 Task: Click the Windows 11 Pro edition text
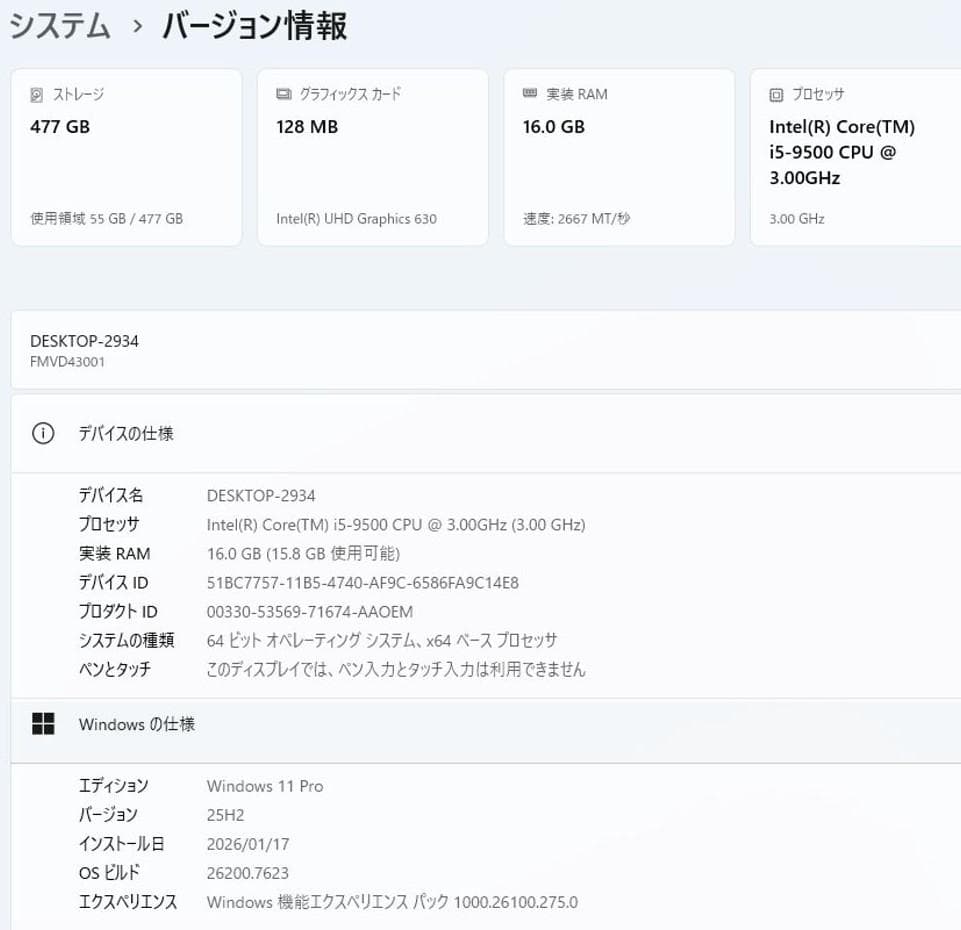click(265, 786)
